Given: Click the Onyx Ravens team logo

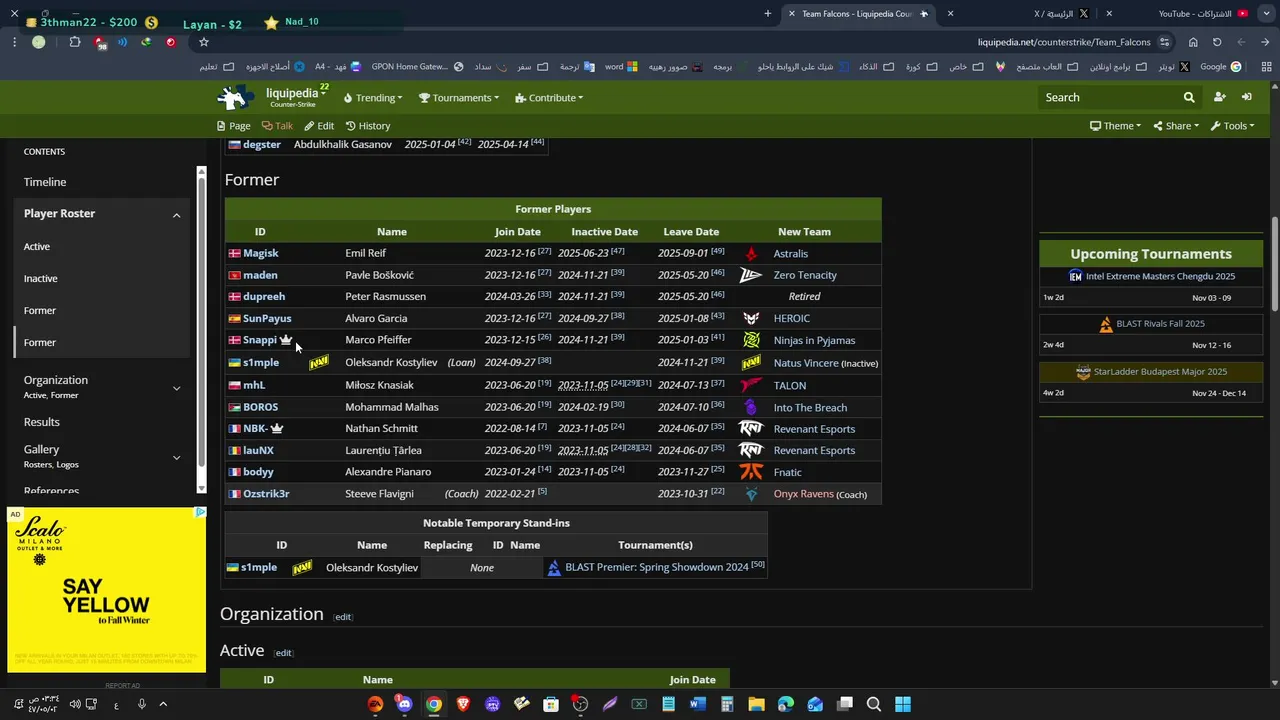Looking at the screenshot, I should pyautogui.click(x=751, y=494).
